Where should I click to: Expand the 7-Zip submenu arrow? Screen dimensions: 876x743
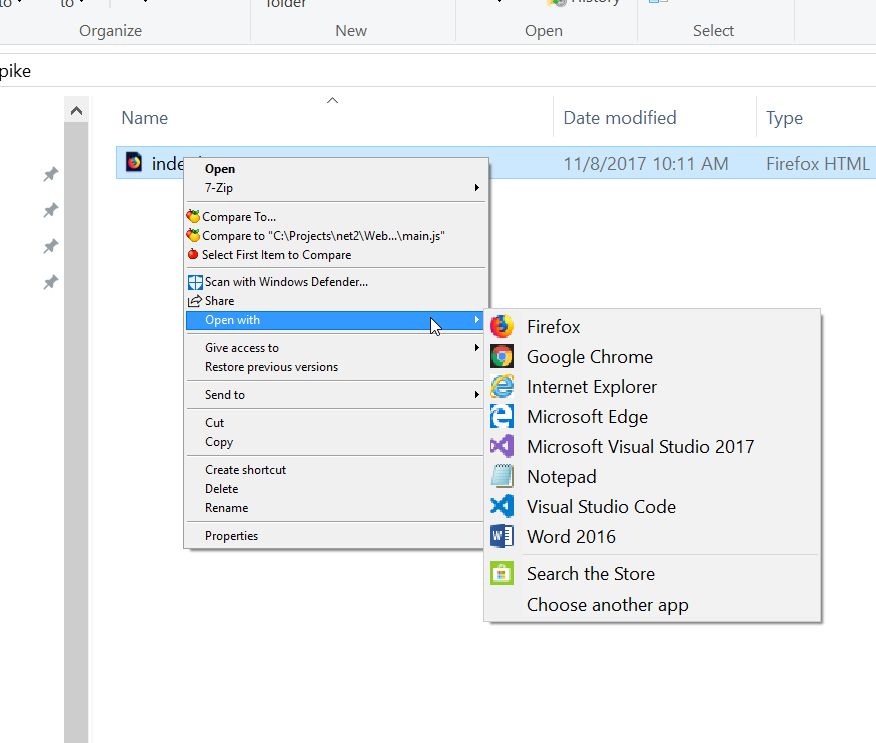[477, 188]
